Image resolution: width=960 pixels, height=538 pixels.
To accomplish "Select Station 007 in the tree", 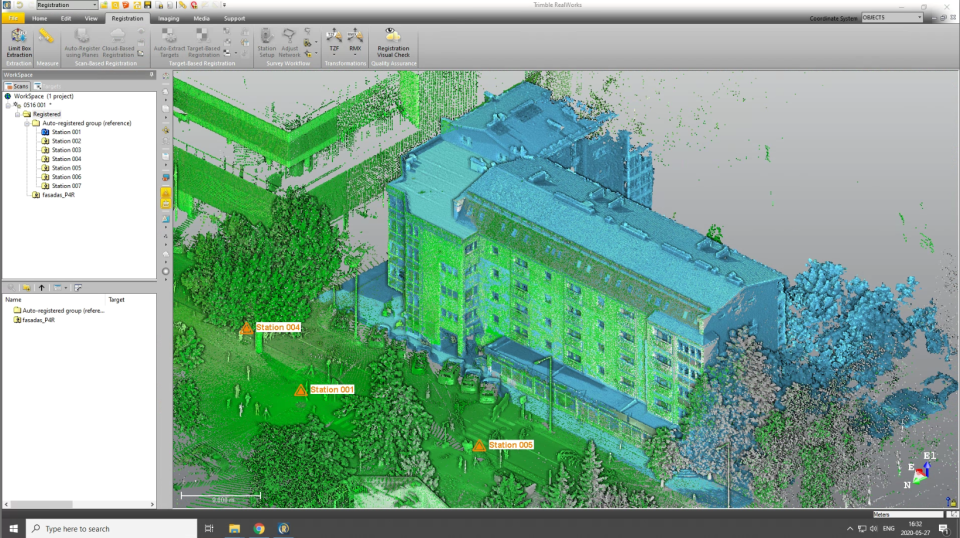I will pyautogui.click(x=66, y=186).
